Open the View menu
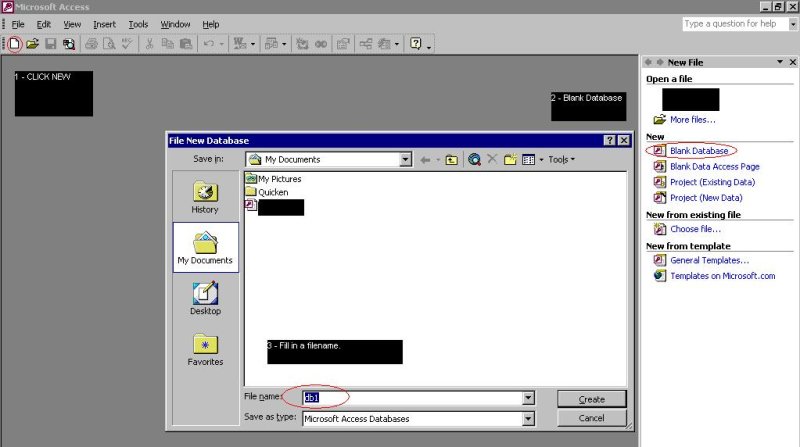This screenshot has height=447, width=800. tap(72, 24)
